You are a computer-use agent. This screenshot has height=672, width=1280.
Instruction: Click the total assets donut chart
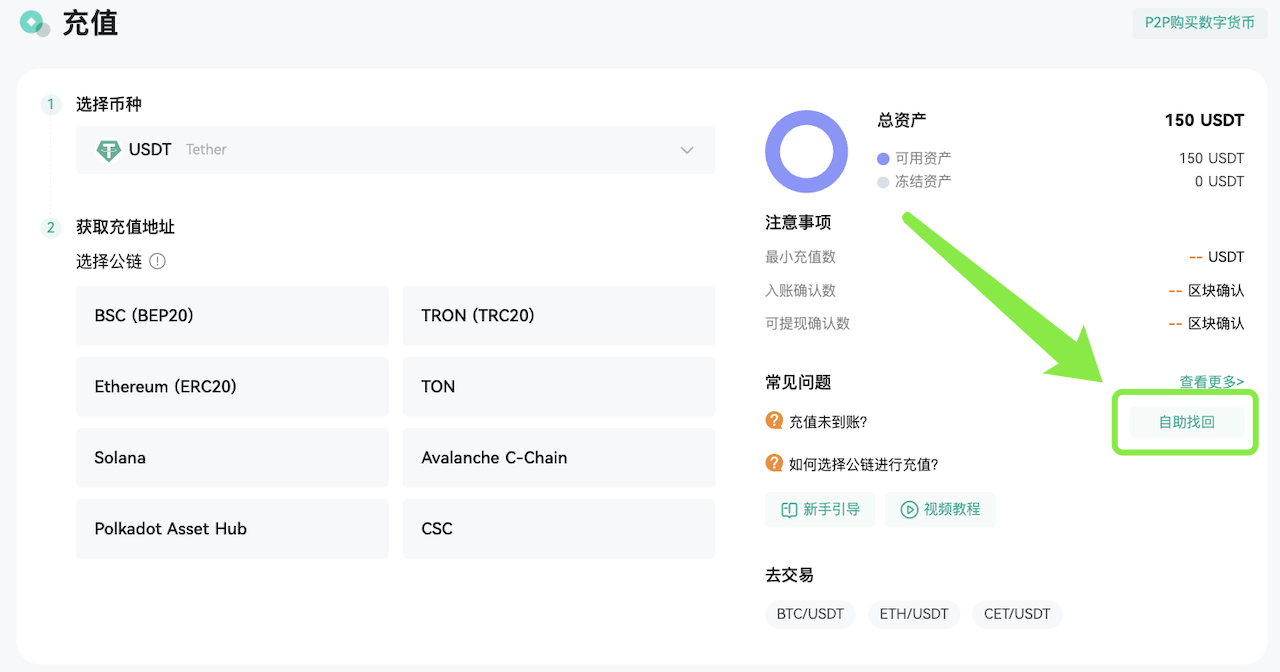806,152
